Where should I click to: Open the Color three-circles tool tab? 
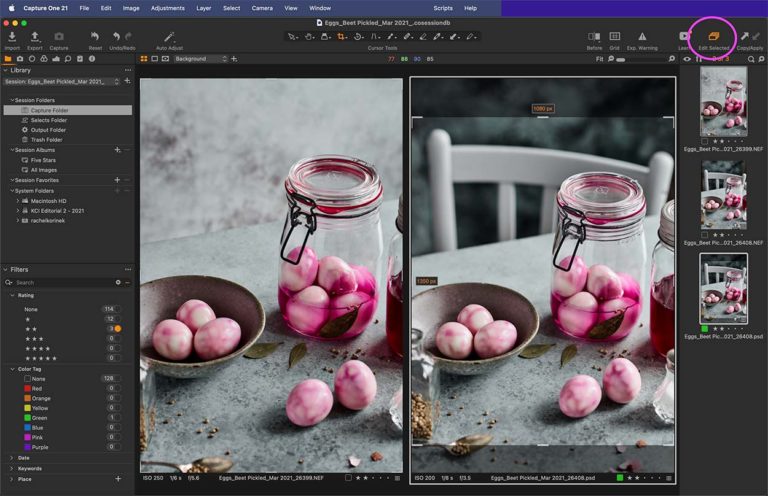[x=44, y=59]
